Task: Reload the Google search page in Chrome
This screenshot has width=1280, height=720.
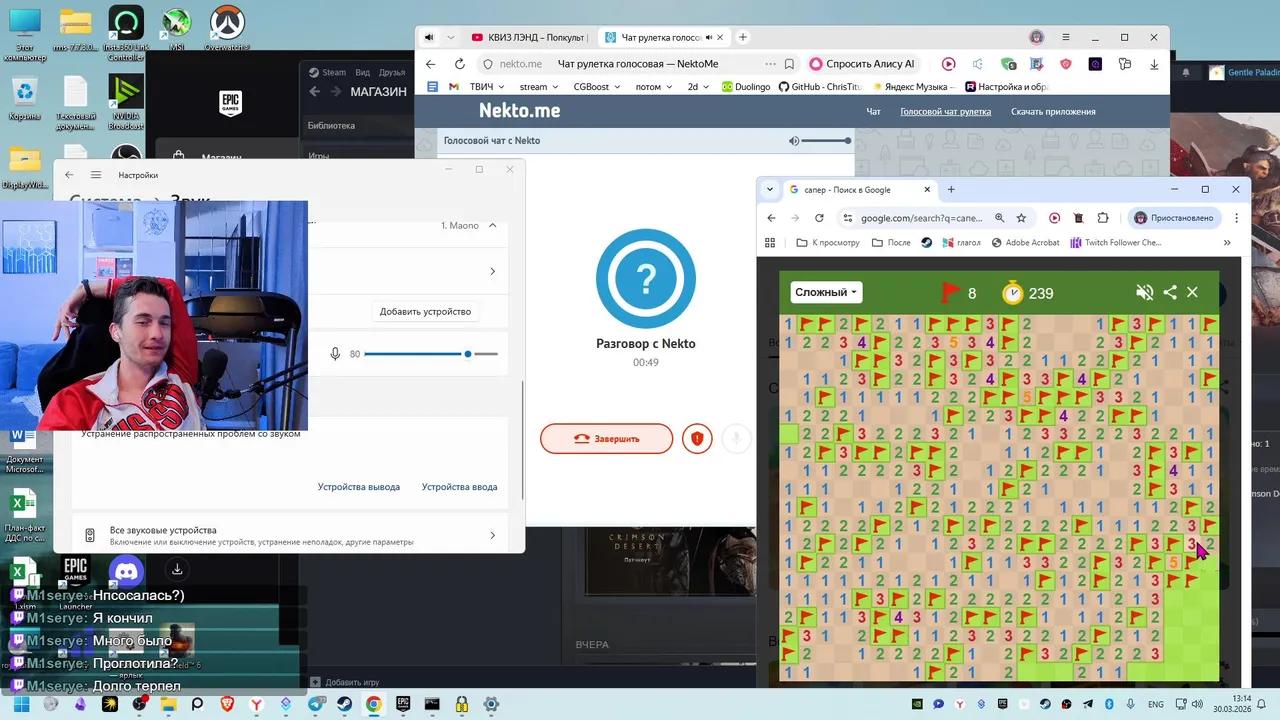Action: click(x=819, y=218)
